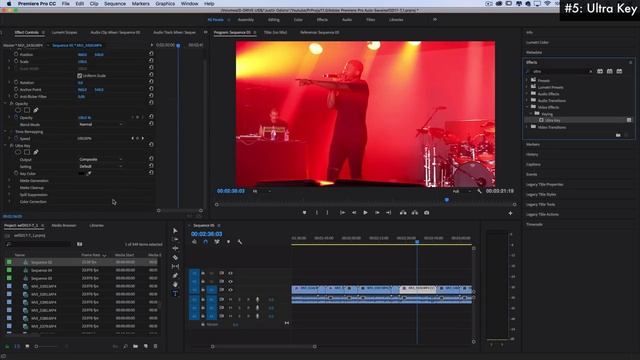Viewport: 640px width, 360px height.
Task: Open the Markers panel
Action: 533,144
